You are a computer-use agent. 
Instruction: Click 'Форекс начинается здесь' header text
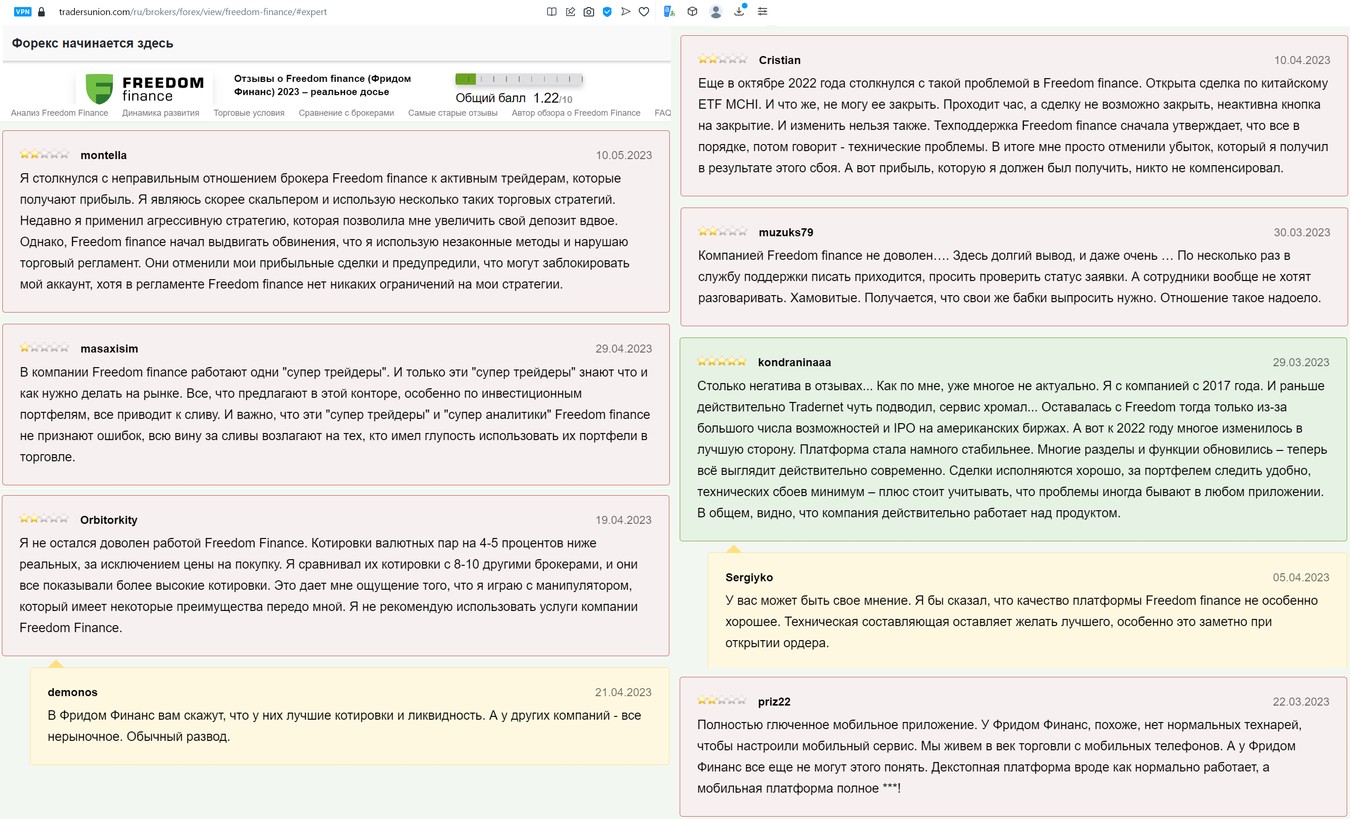pos(92,43)
